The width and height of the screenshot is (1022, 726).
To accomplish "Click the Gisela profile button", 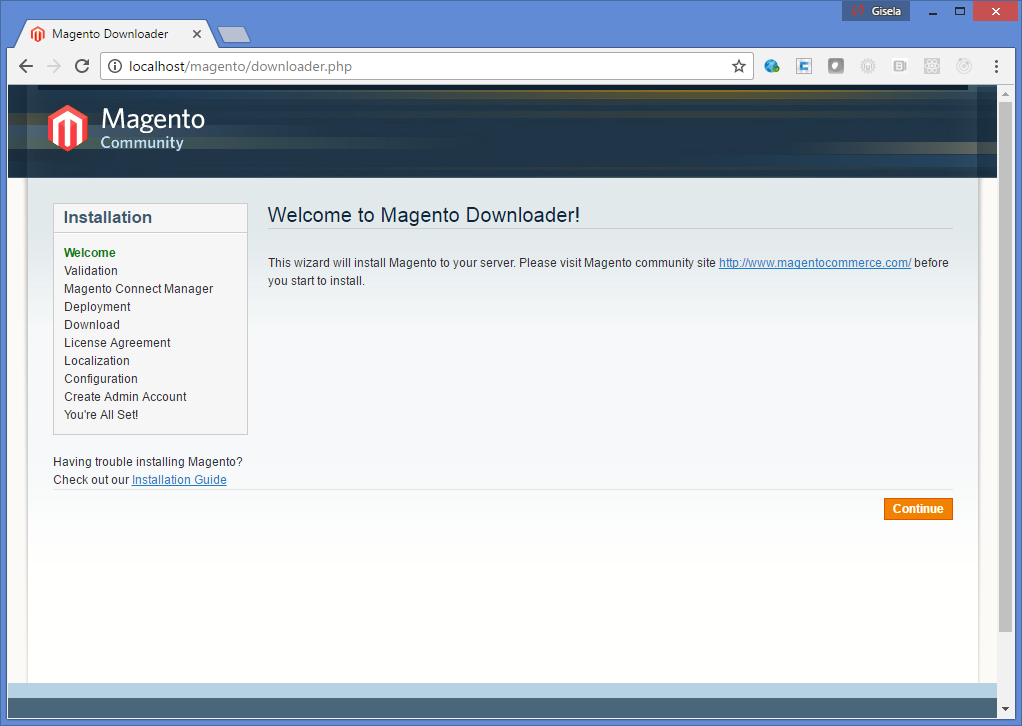I will [876, 11].
